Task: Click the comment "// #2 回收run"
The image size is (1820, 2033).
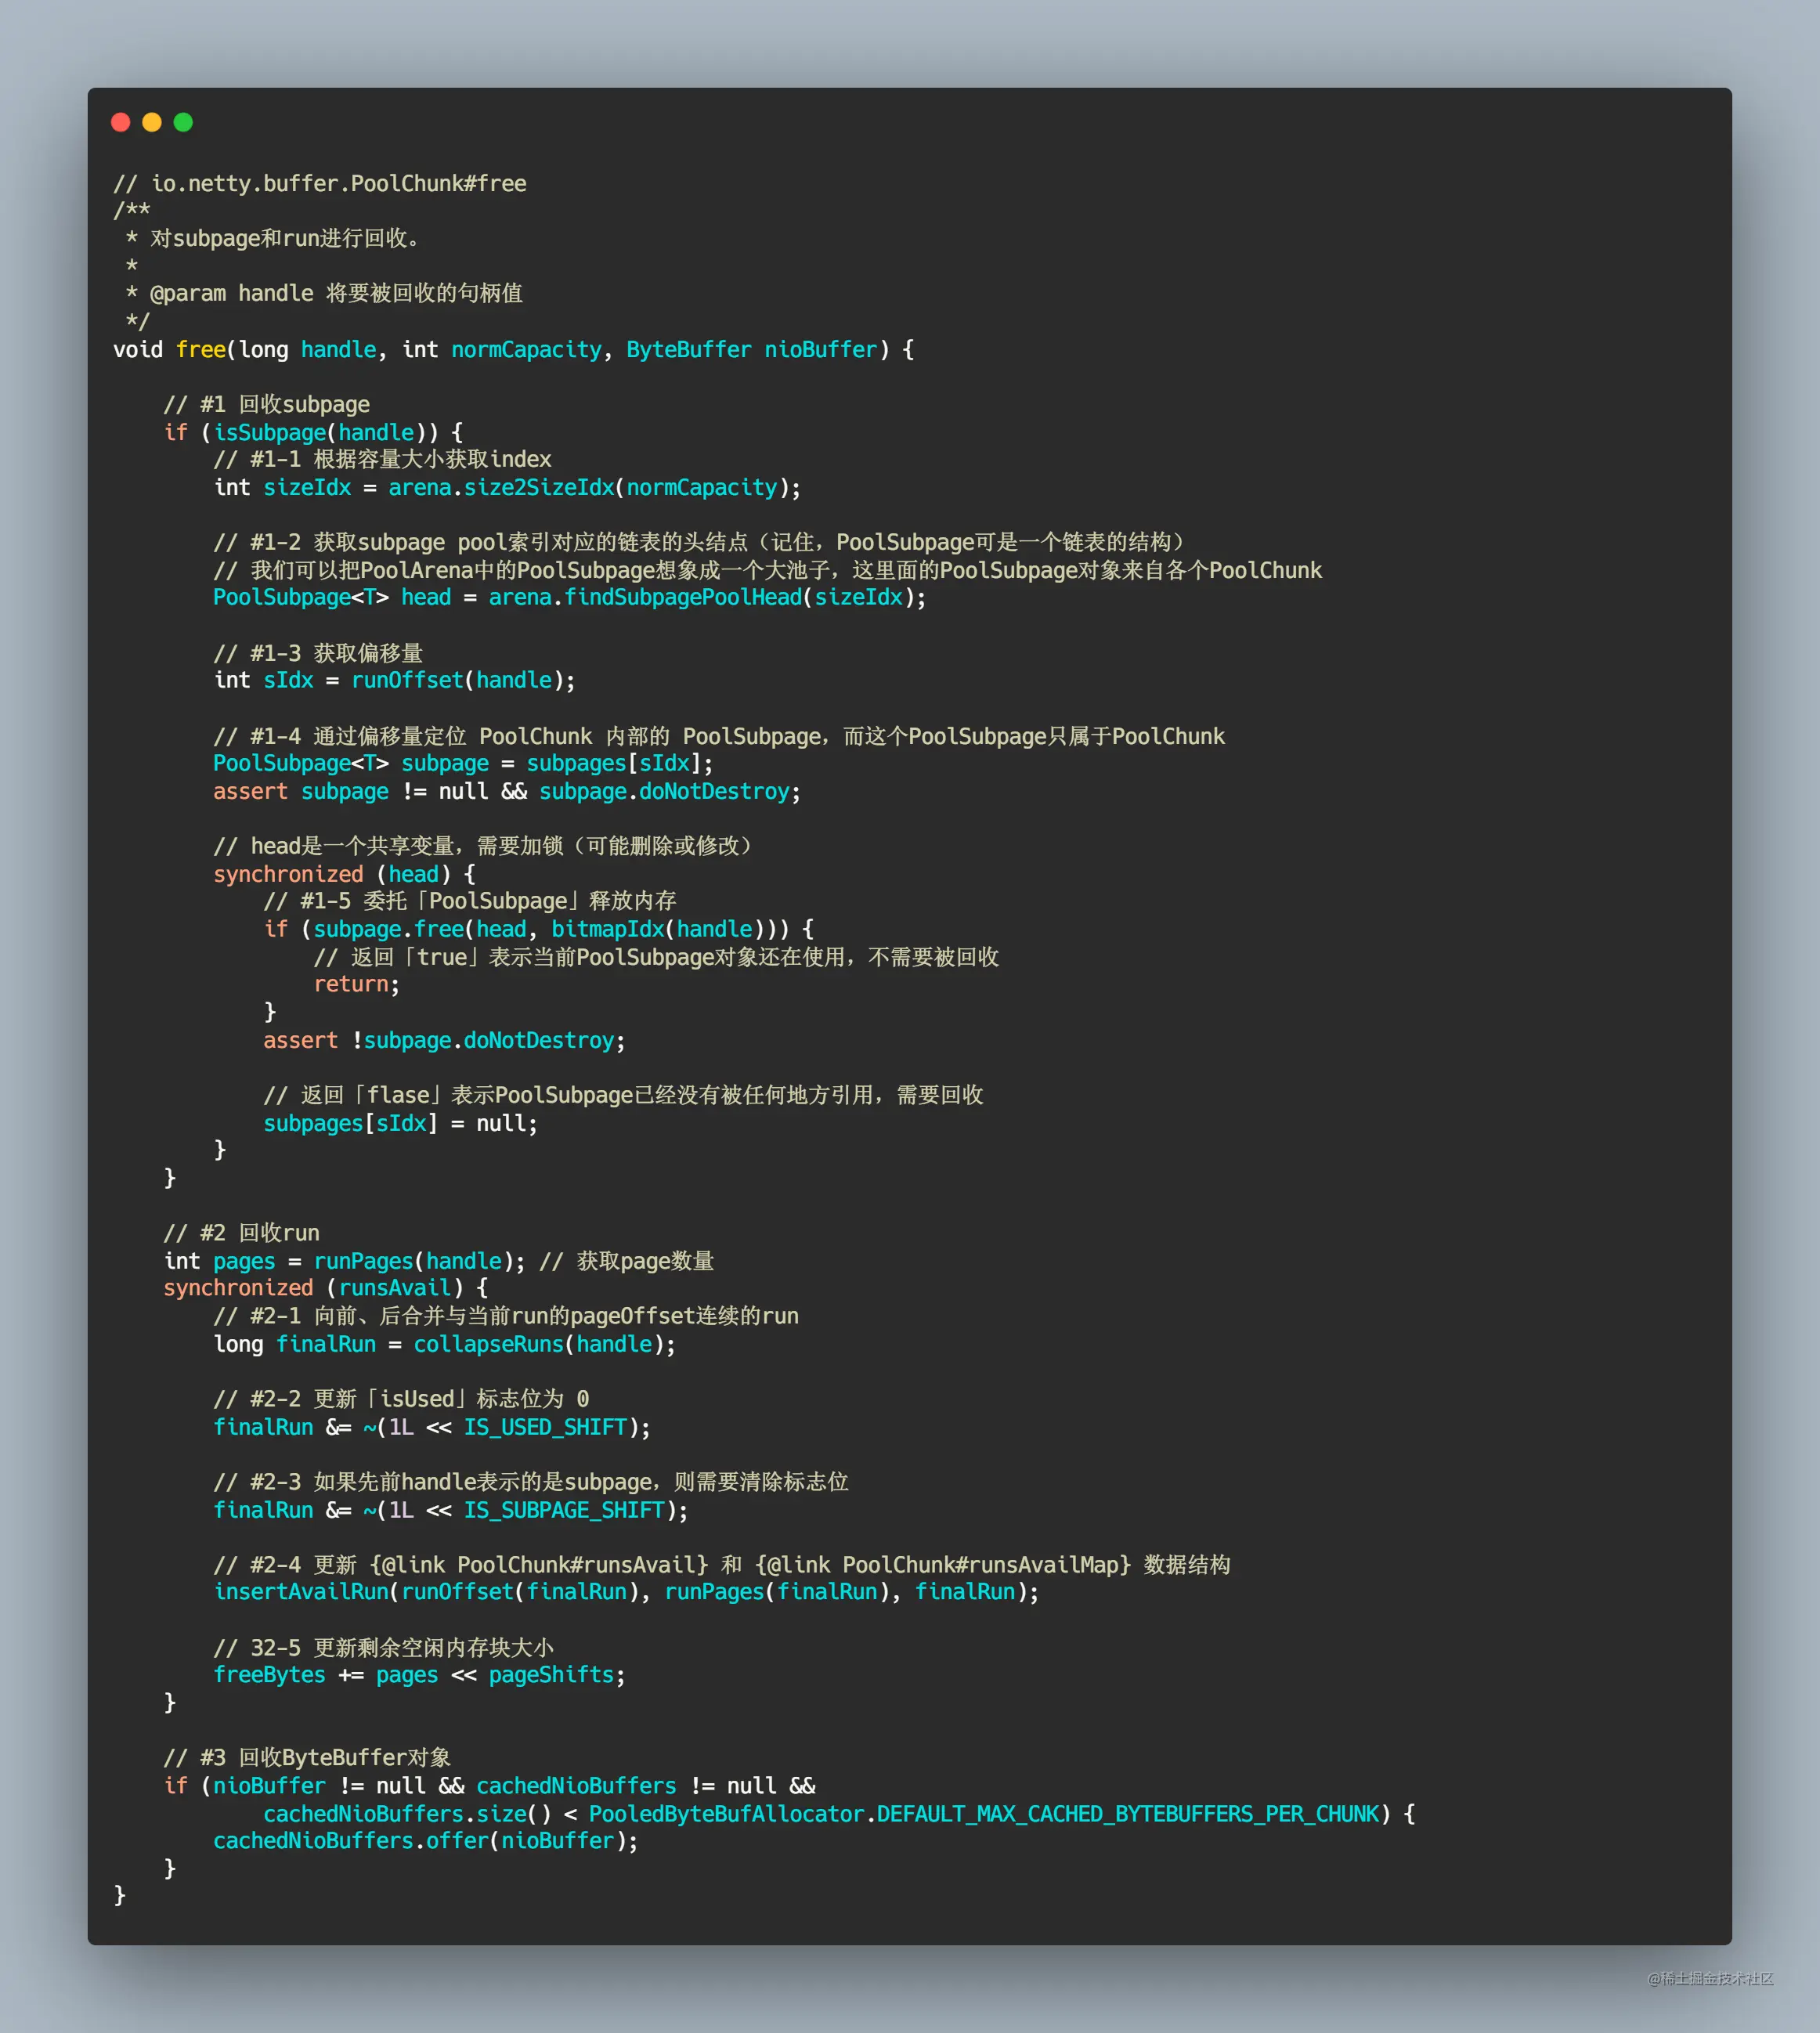Action: click(x=242, y=1233)
